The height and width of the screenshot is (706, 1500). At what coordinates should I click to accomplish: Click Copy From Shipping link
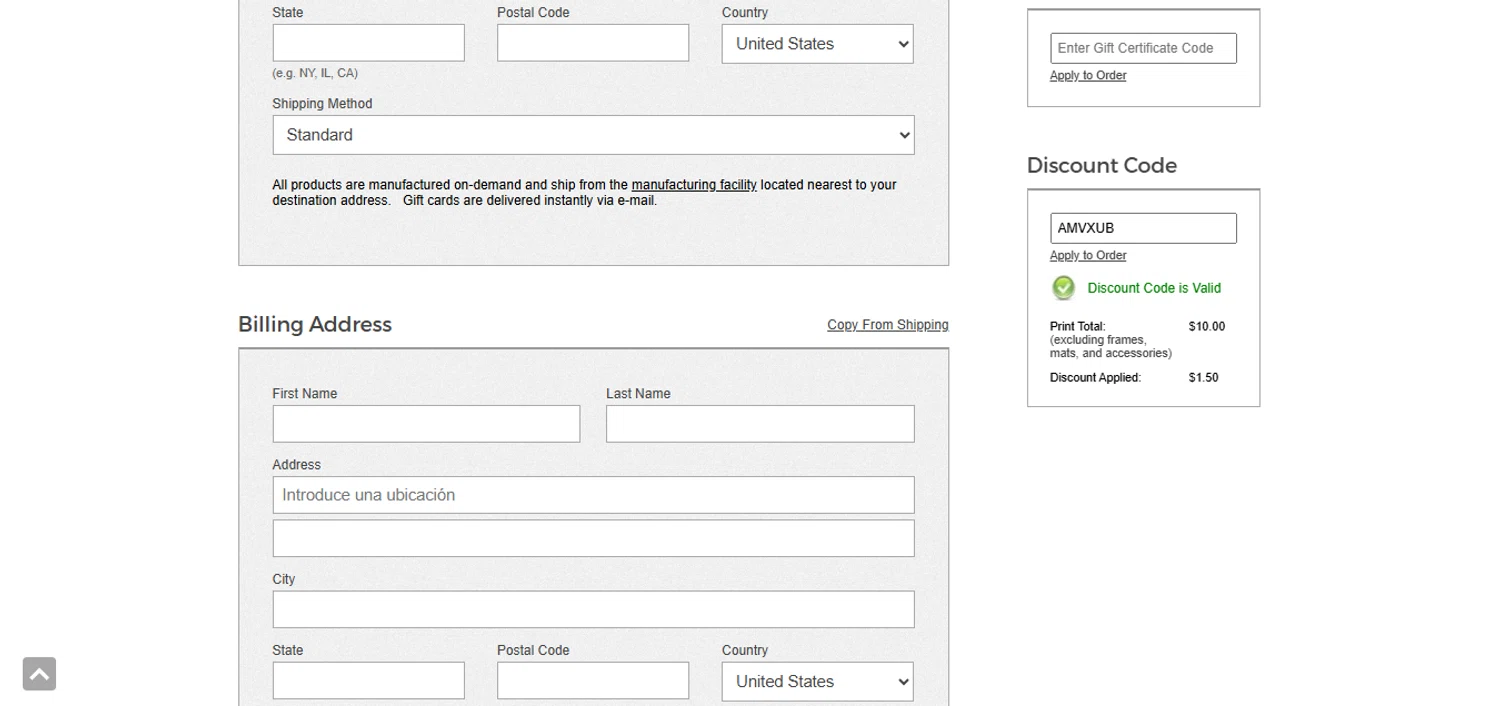(x=888, y=325)
